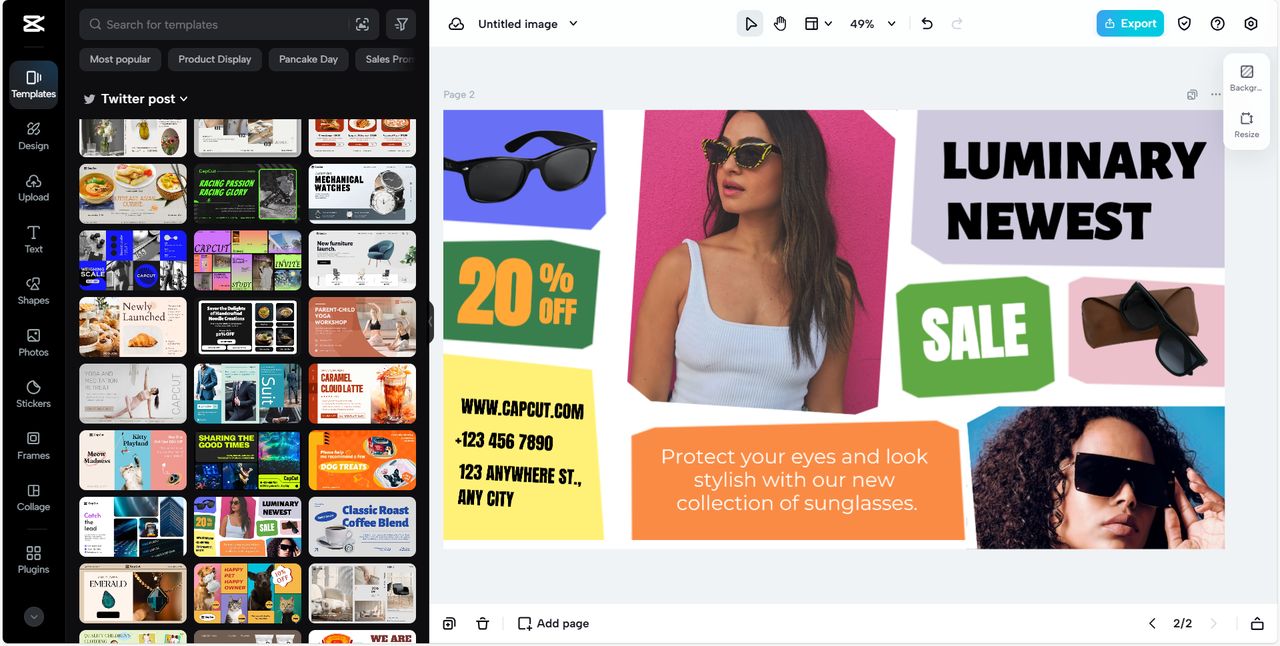Choose the Newly Launched bakery template
1280x646 pixels.
pyautogui.click(x=133, y=327)
